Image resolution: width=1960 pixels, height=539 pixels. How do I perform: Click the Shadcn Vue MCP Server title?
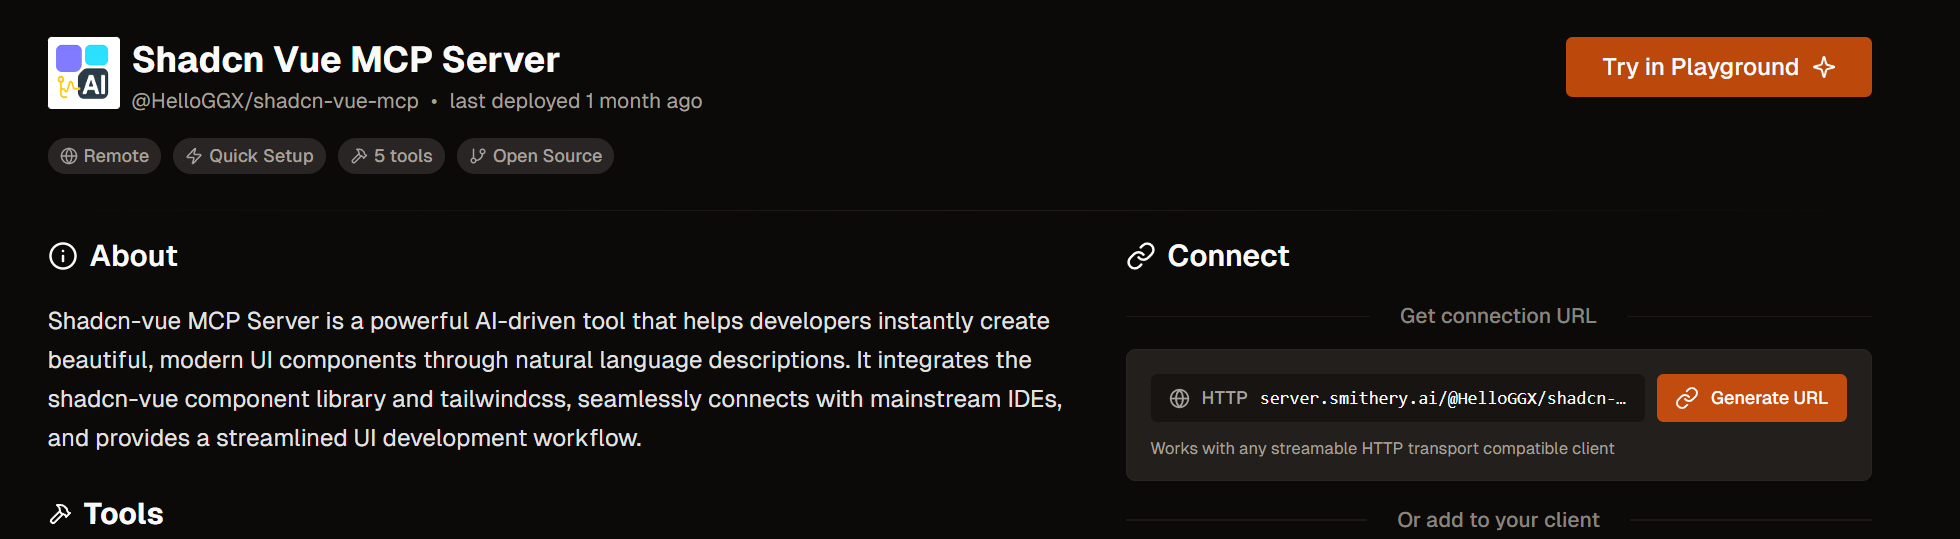pos(345,60)
